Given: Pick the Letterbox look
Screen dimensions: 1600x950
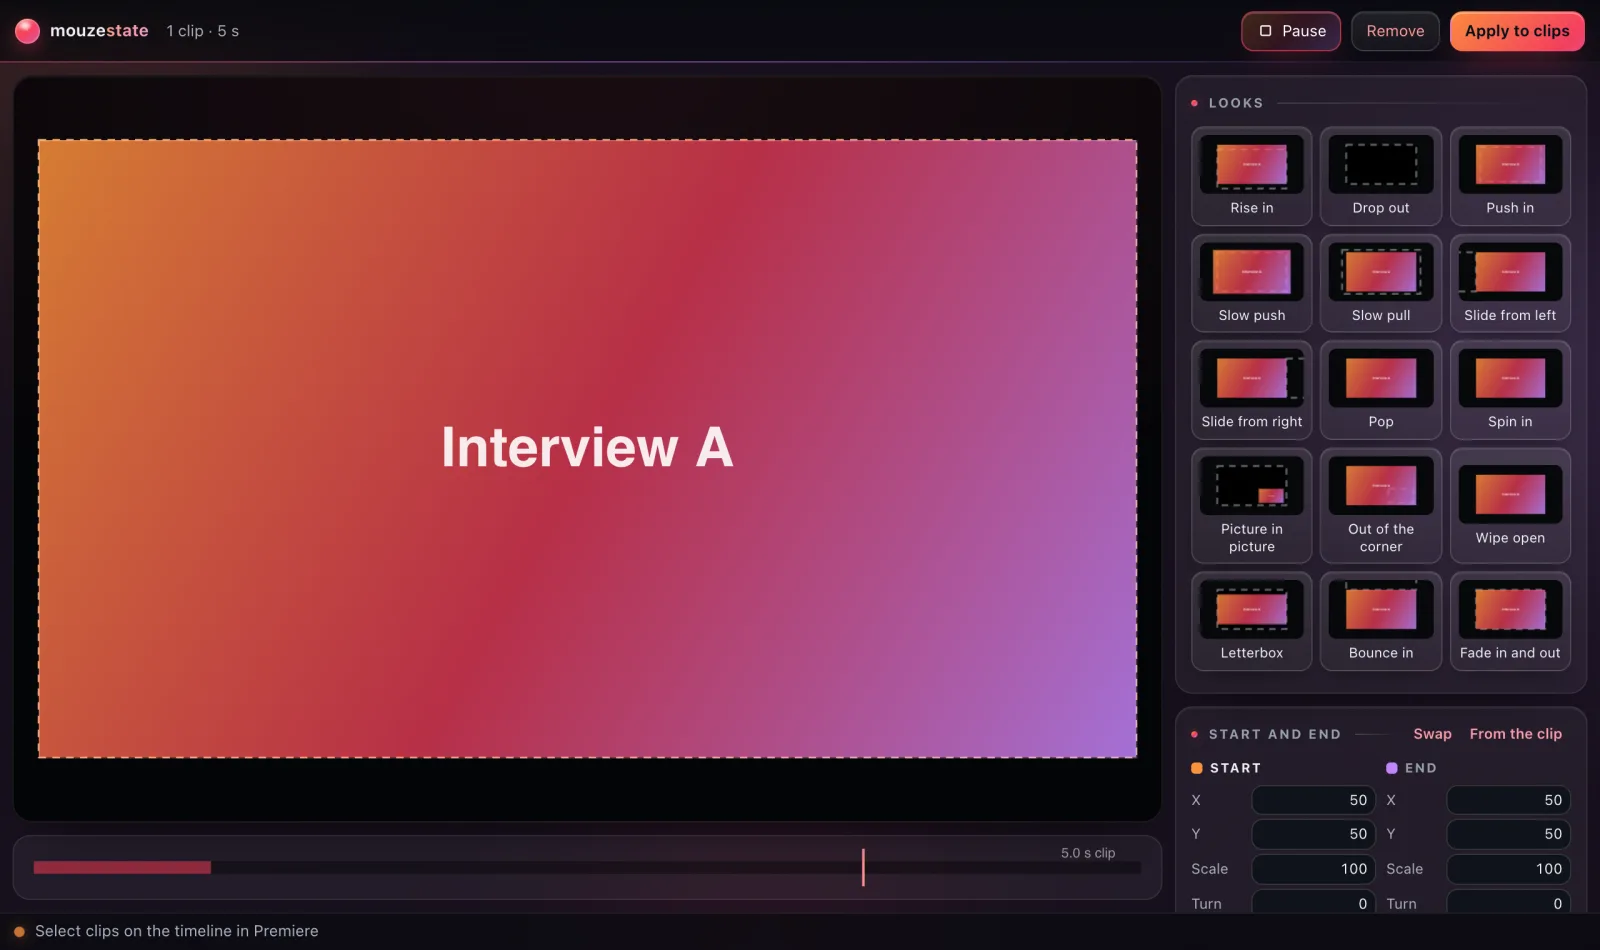Looking at the screenshot, I should tap(1251, 621).
